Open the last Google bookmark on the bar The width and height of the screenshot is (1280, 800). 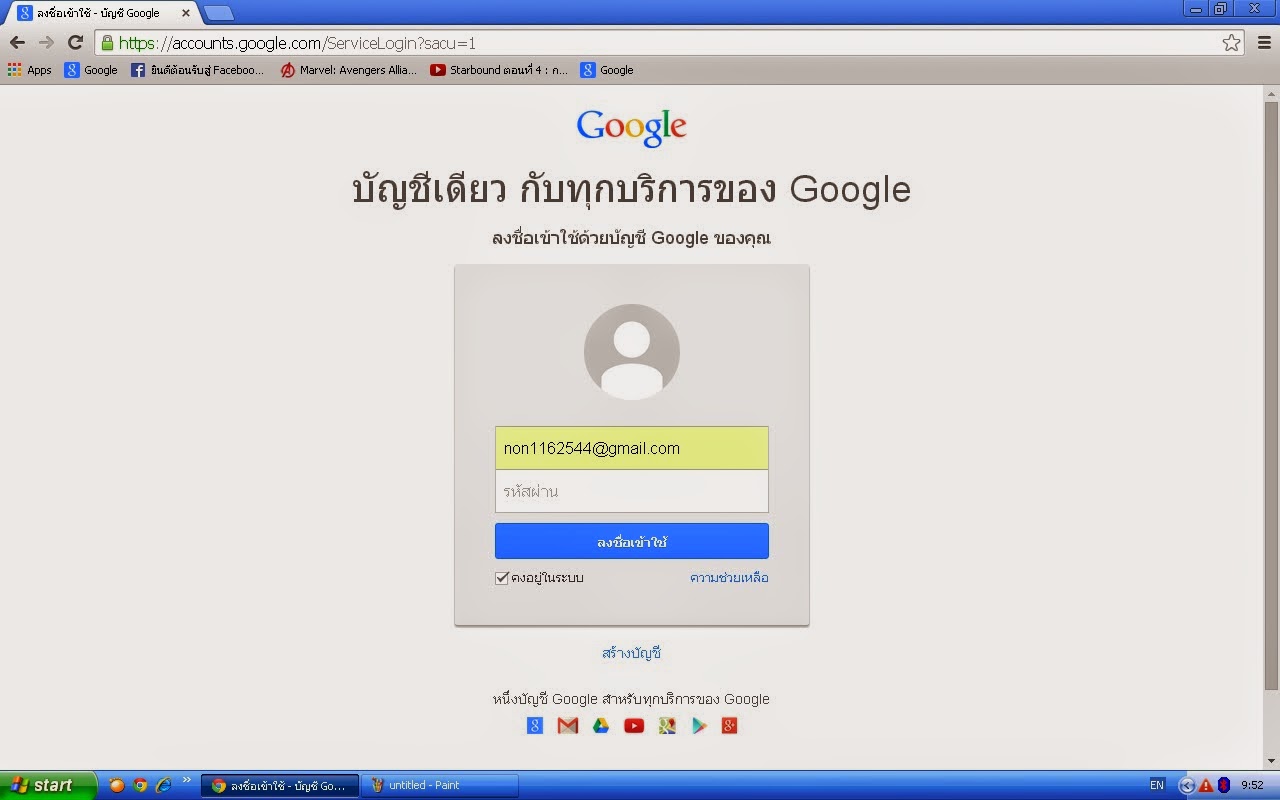tap(607, 70)
